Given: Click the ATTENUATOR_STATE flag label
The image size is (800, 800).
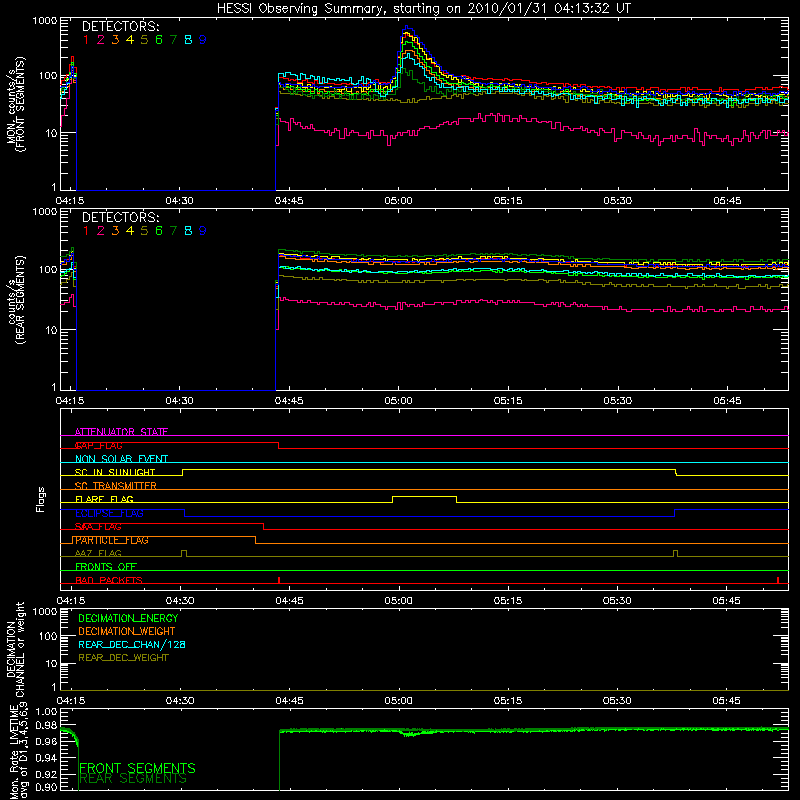Looking at the screenshot, I should tap(121, 432).
